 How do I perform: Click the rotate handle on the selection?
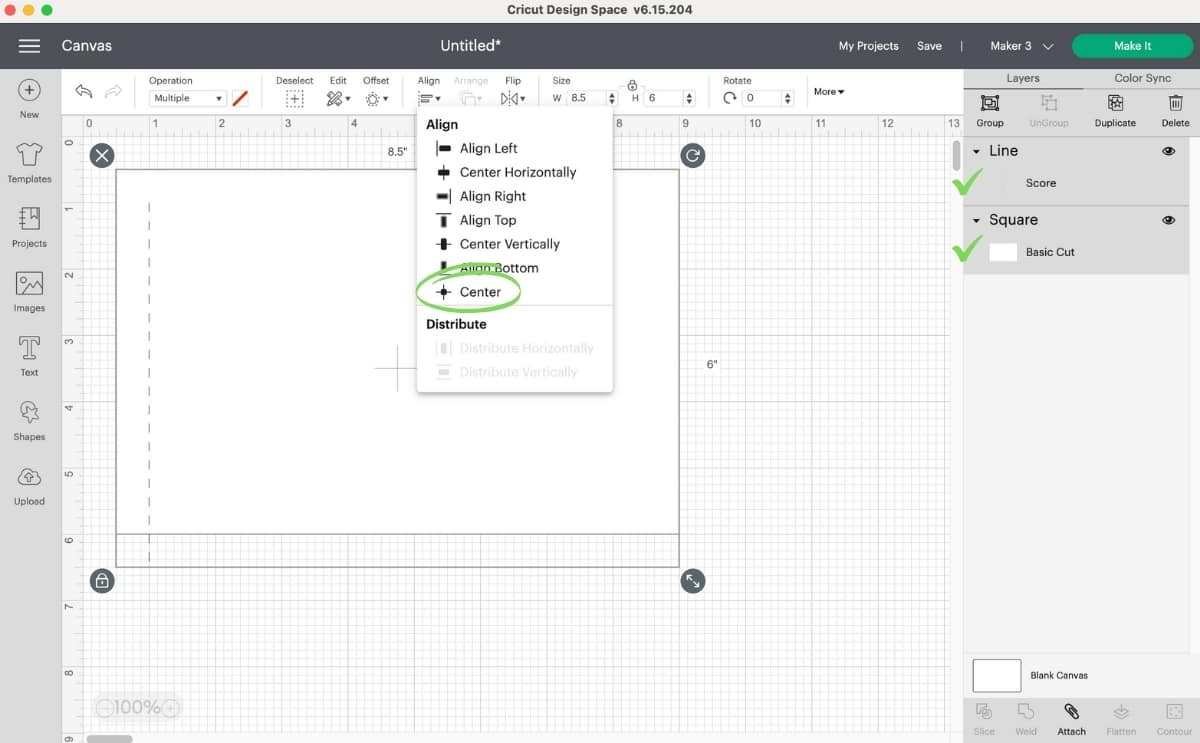[x=693, y=155]
